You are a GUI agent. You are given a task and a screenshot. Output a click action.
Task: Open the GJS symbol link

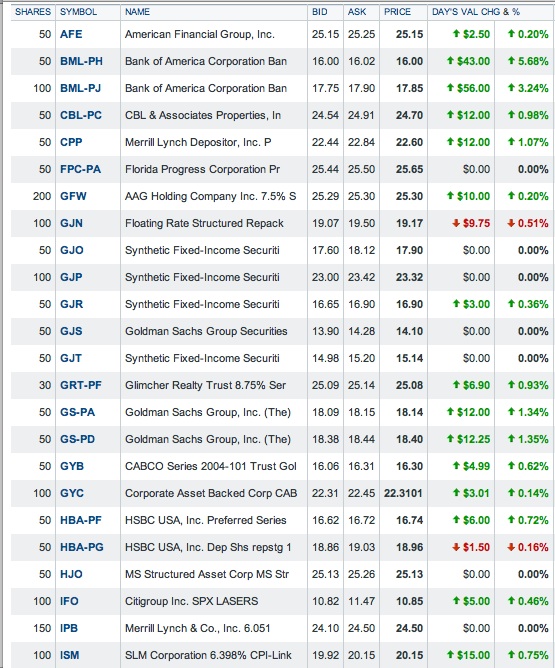(71, 331)
